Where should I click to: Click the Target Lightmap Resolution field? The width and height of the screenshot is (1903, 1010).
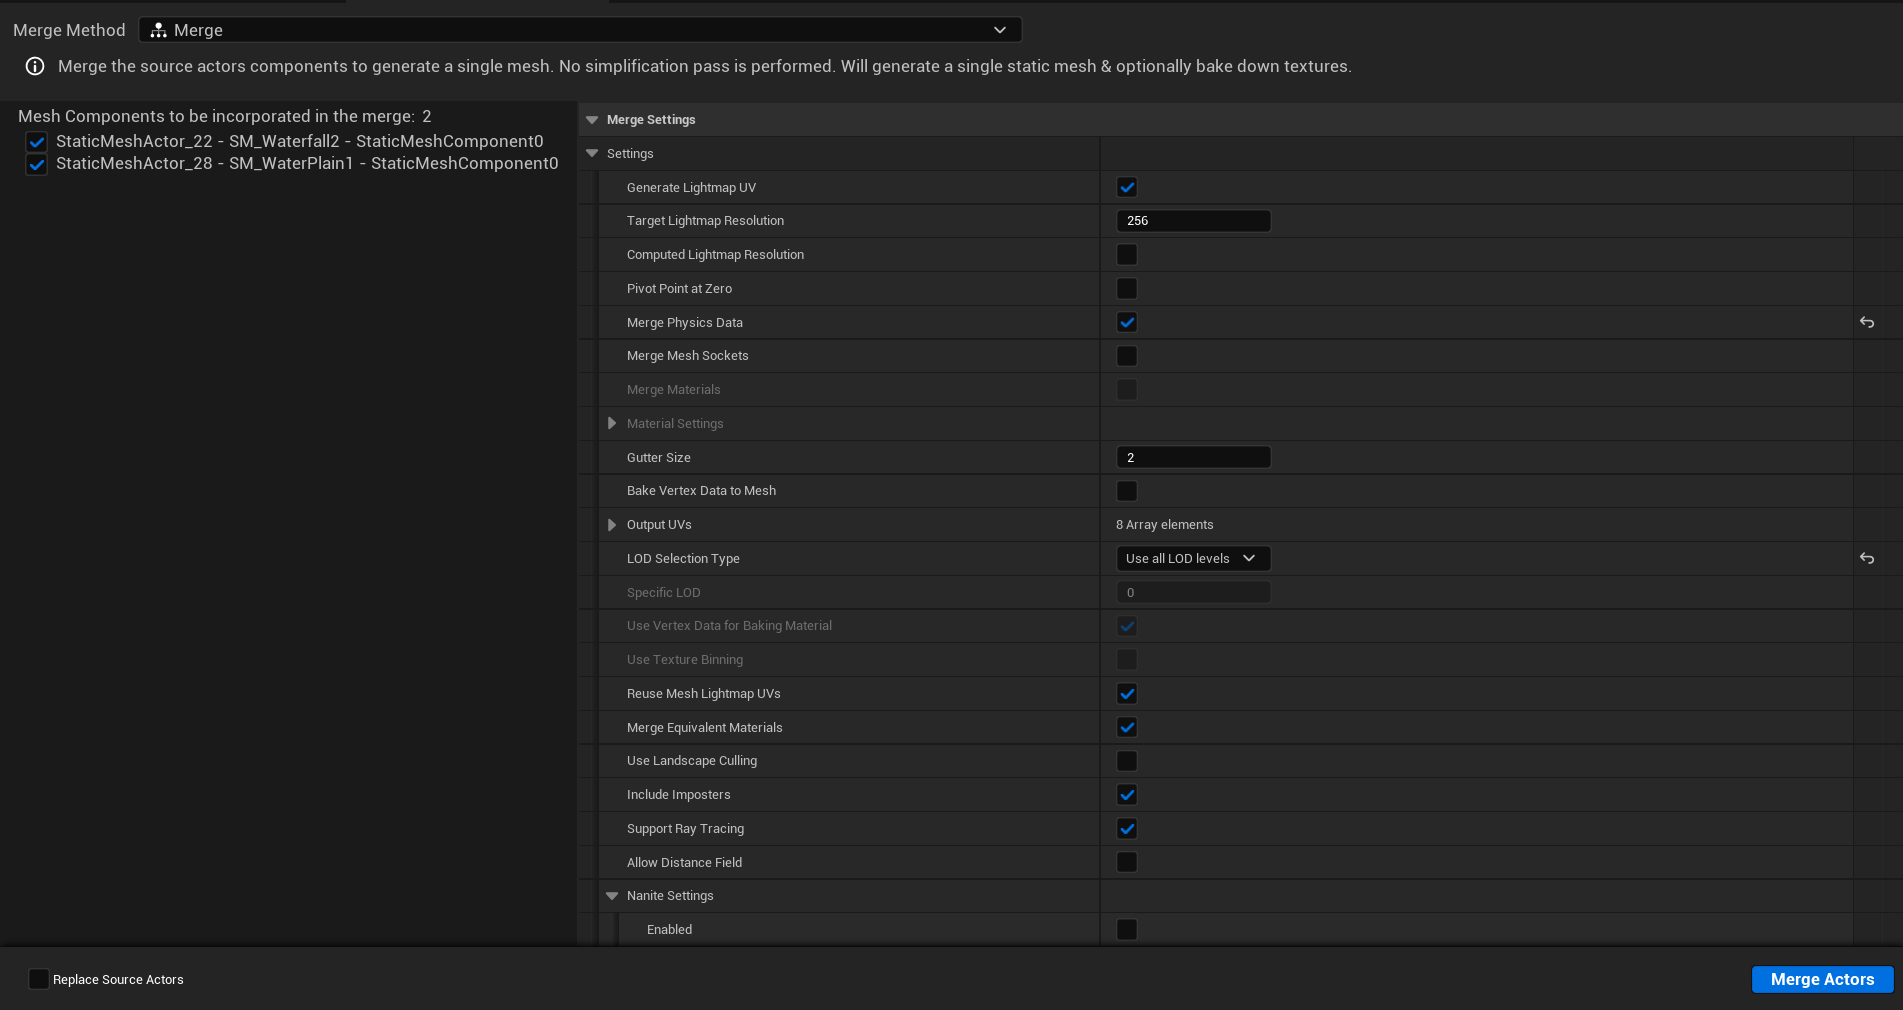coord(1192,221)
